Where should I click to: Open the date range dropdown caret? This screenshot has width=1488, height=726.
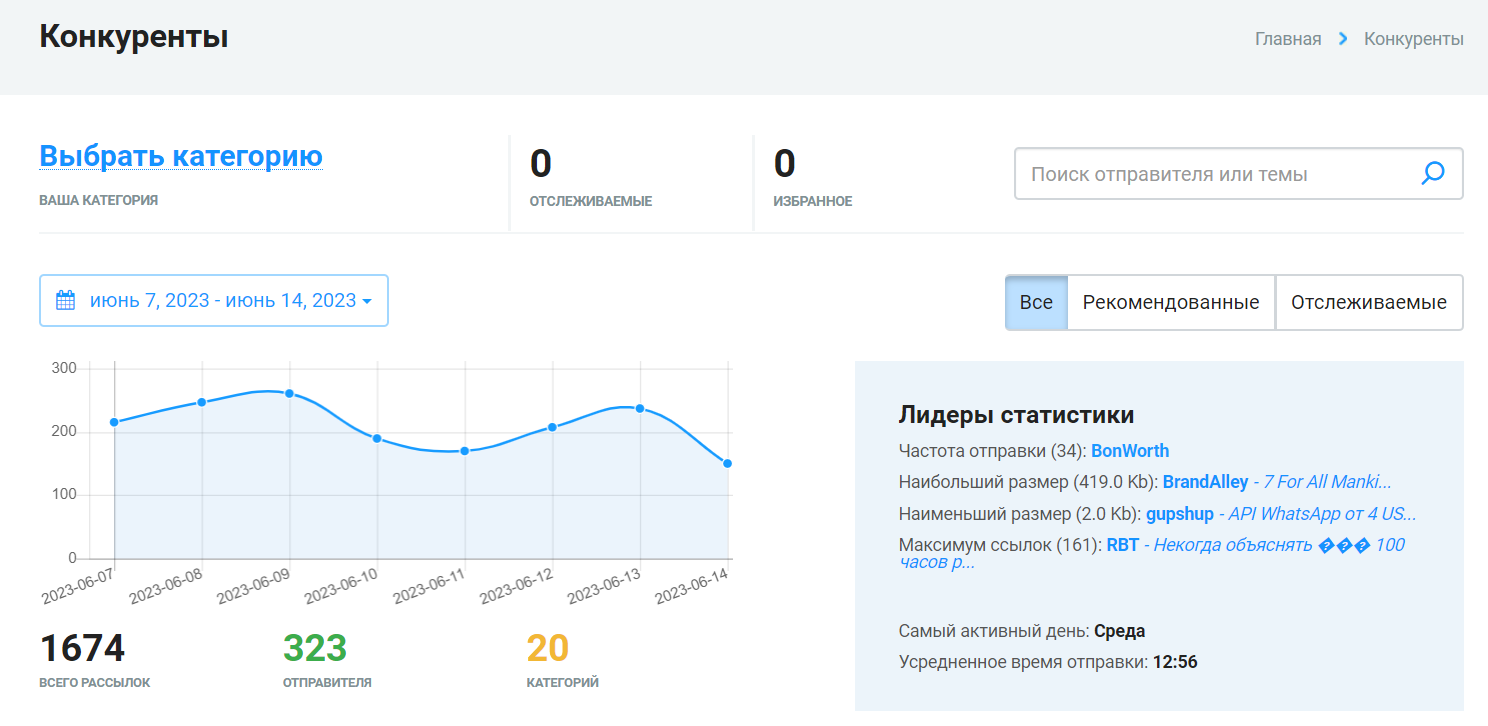point(368,301)
